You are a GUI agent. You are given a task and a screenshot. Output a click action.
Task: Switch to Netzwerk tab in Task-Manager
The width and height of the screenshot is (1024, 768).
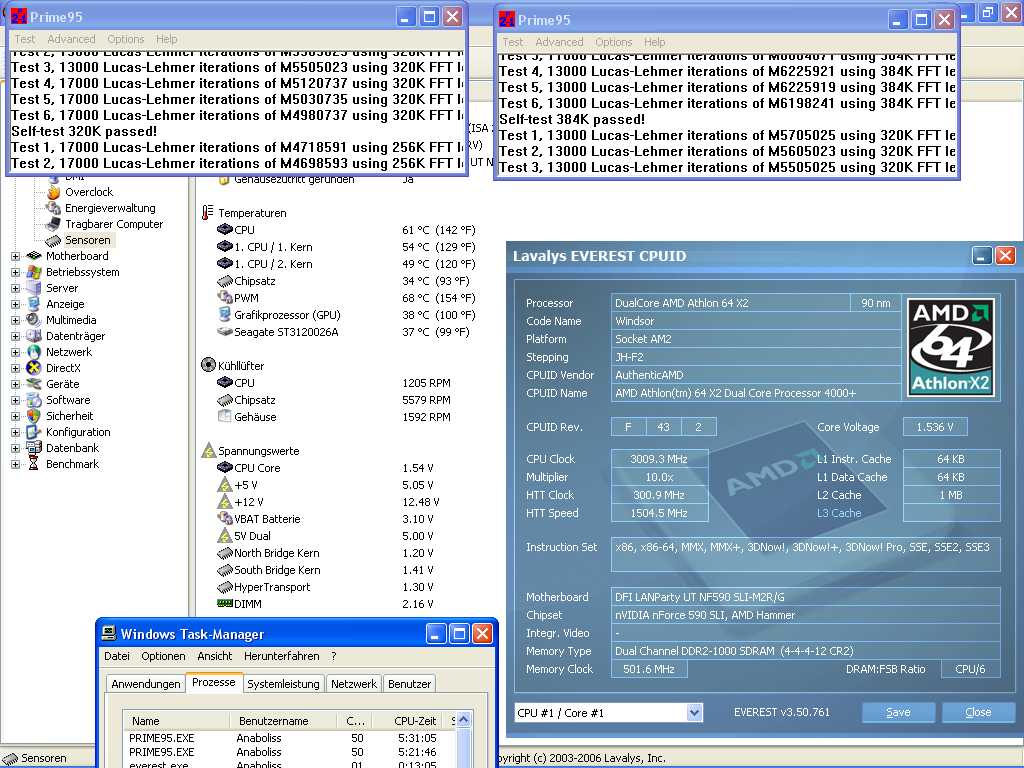354,684
